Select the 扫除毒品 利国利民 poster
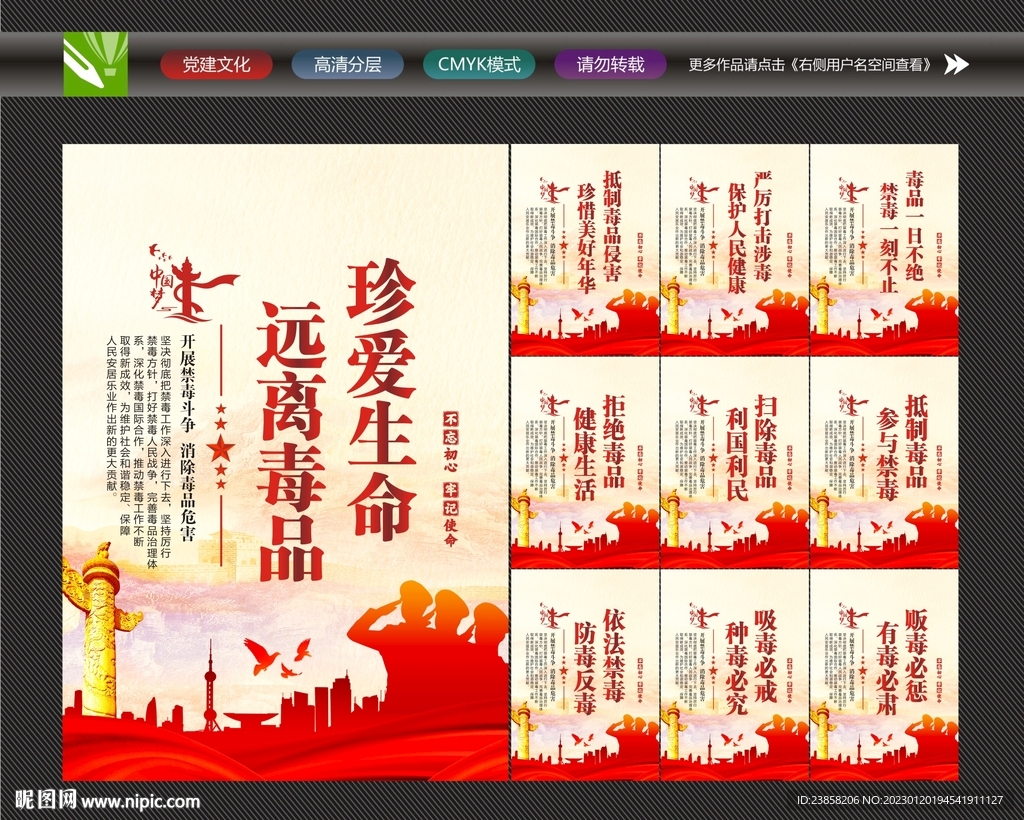Image resolution: width=1024 pixels, height=820 pixels. (735, 462)
